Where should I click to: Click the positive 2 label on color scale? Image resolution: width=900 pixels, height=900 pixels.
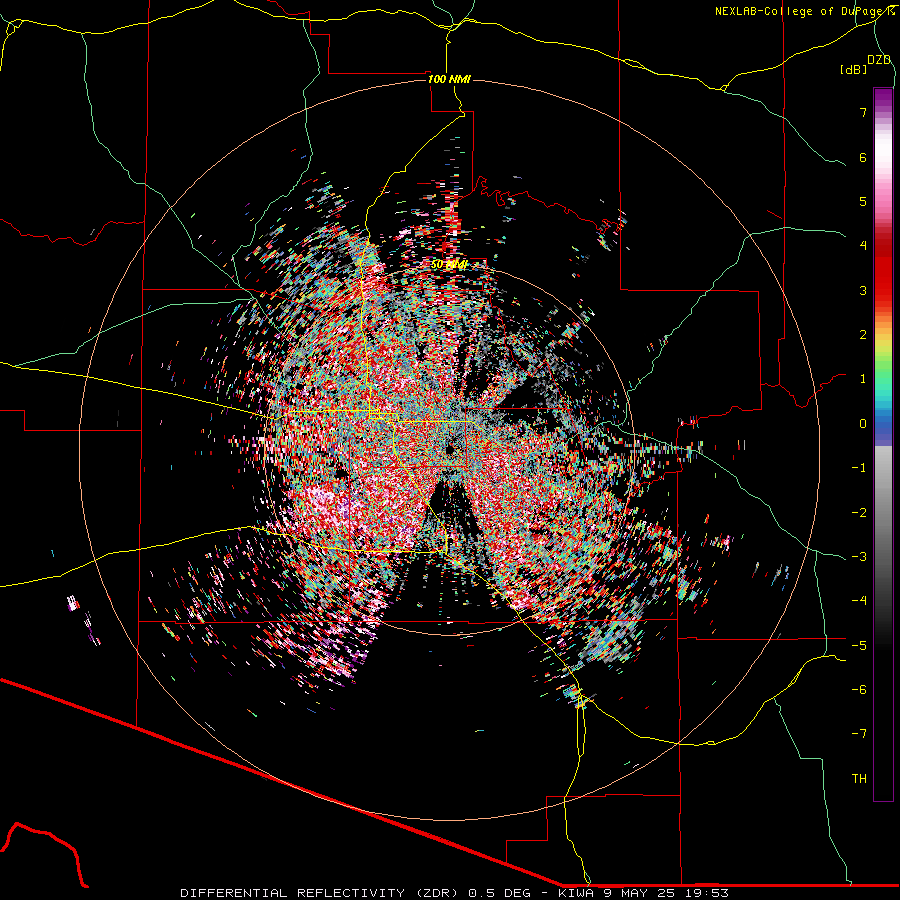(863, 335)
